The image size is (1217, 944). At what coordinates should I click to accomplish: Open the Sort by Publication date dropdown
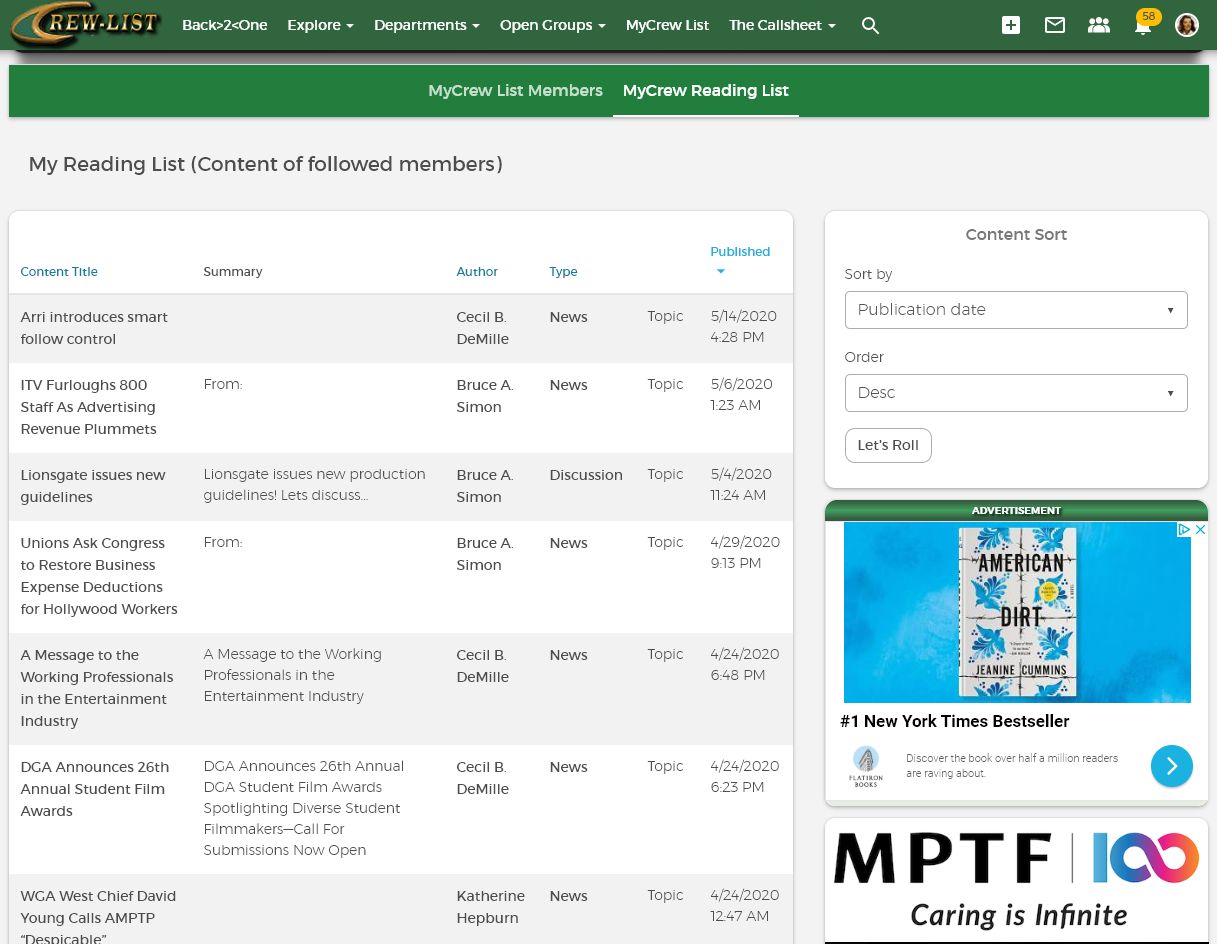(x=1016, y=310)
